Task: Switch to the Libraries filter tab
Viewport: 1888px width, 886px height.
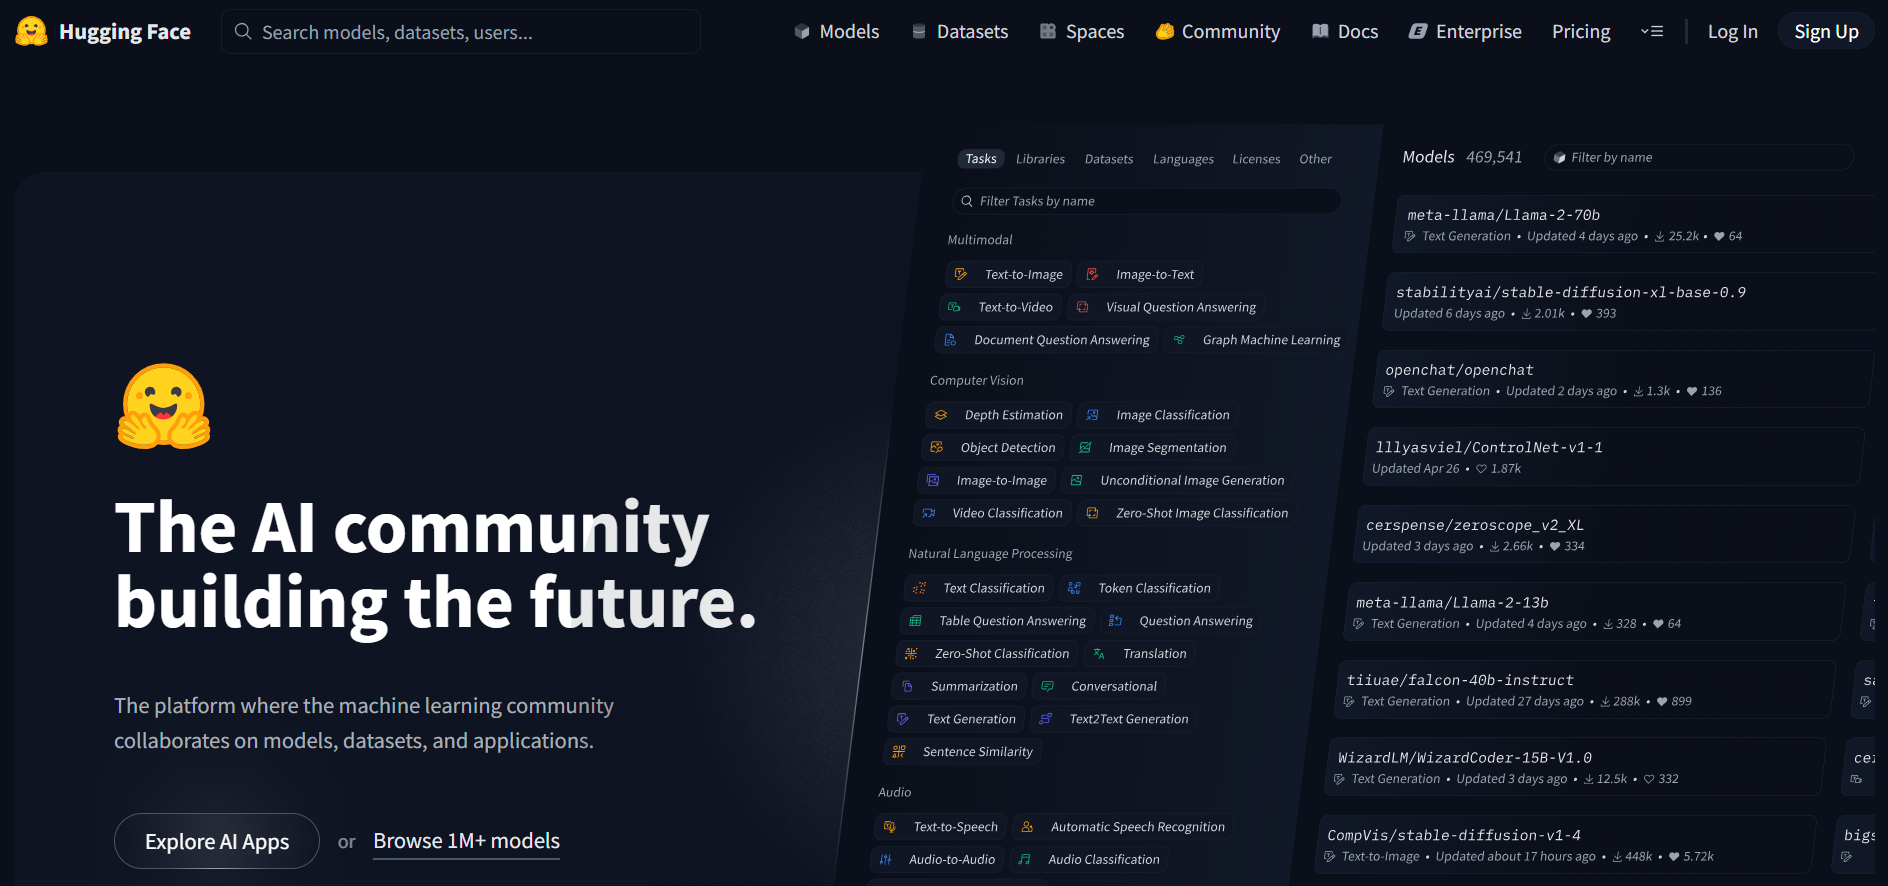Action: coord(1040,159)
